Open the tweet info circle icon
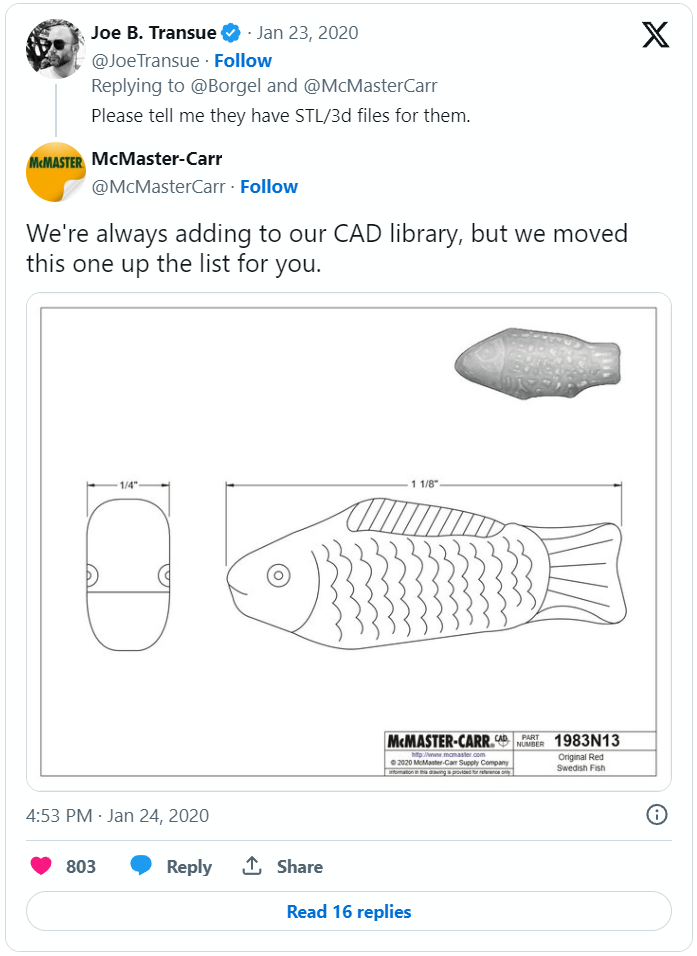Image resolution: width=697 pixels, height=956 pixels. coord(657,814)
